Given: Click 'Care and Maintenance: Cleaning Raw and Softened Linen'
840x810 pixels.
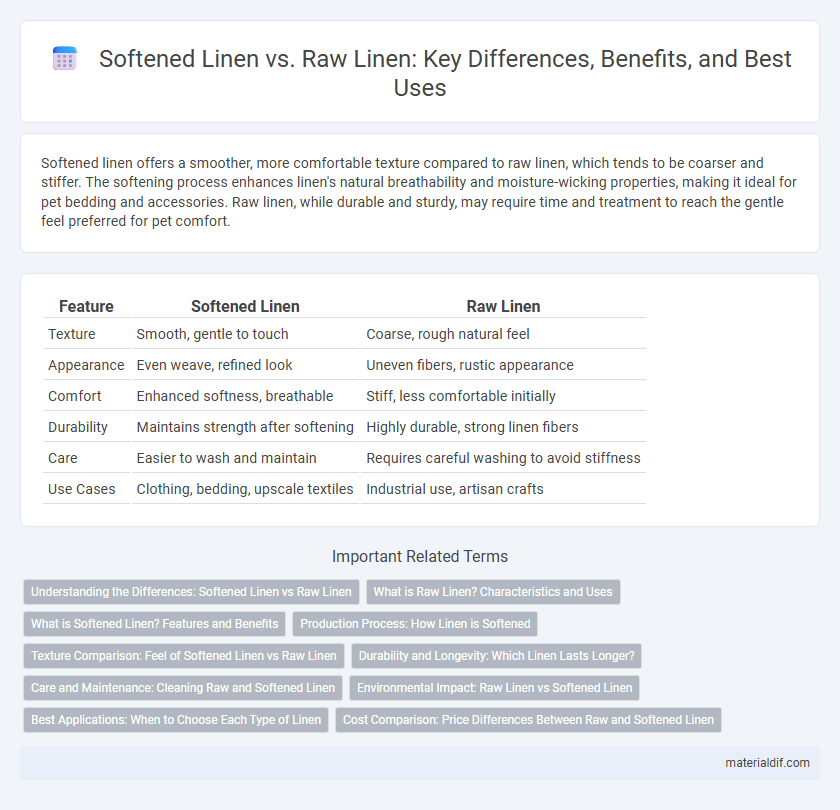Looking at the screenshot, I should (183, 688).
